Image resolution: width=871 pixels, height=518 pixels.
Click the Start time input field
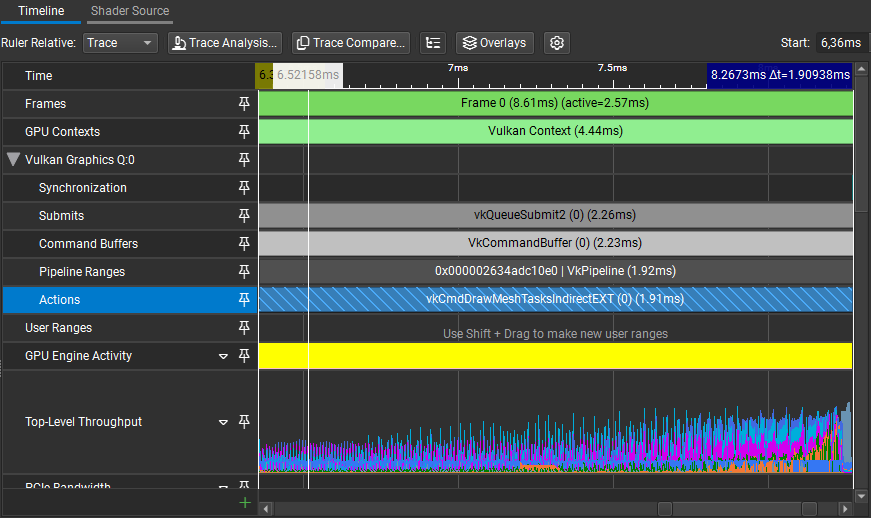840,43
